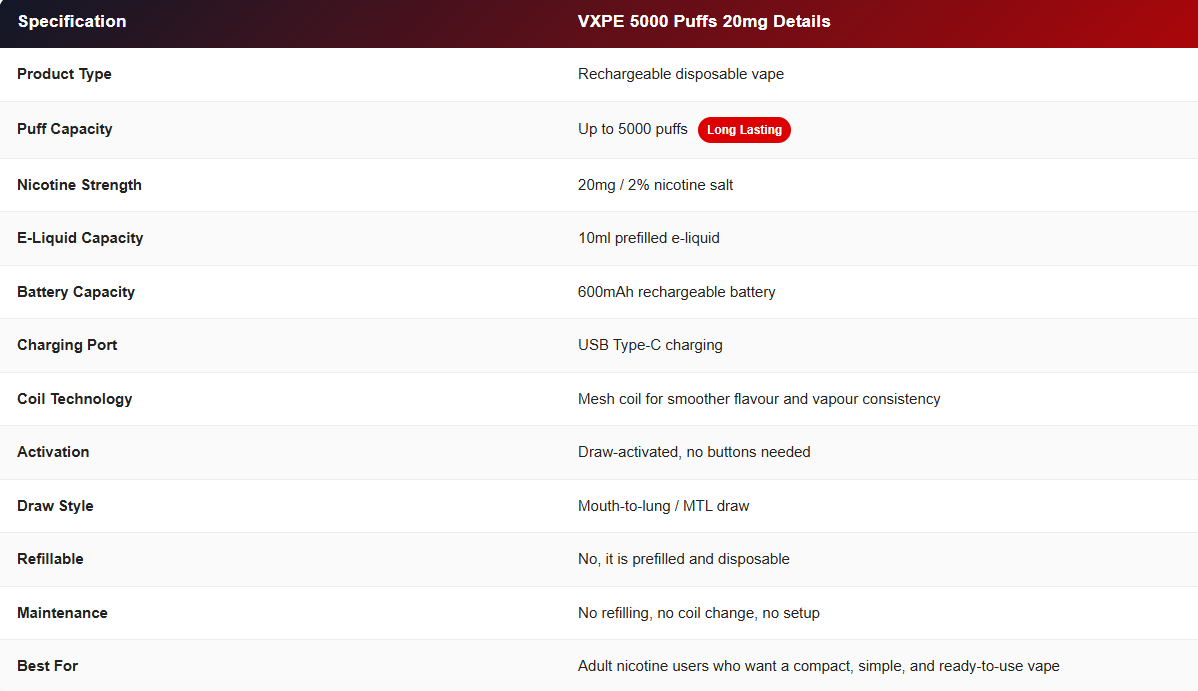Click the 'Refillable' label
Image resolution: width=1198 pixels, height=691 pixels.
click(50, 559)
